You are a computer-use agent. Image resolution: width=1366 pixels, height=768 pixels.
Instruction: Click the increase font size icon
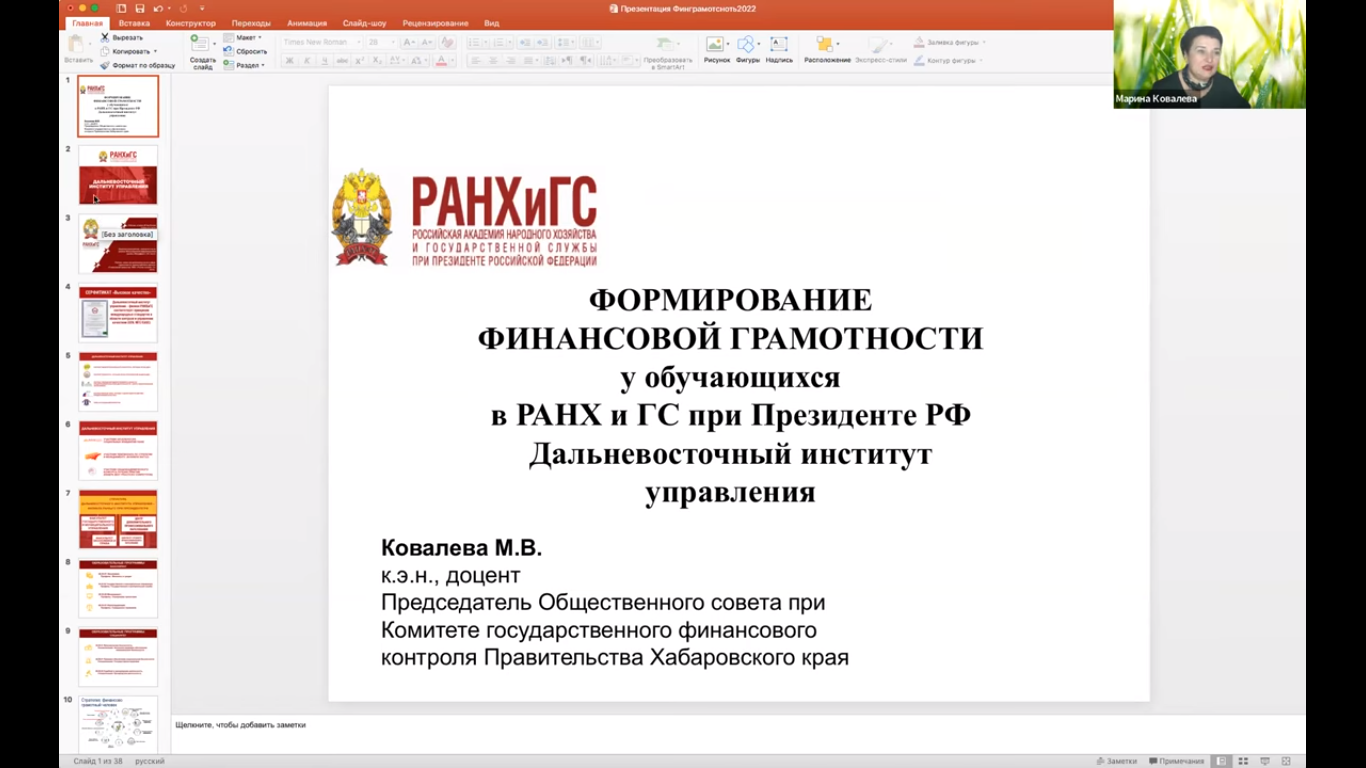point(409,42)
